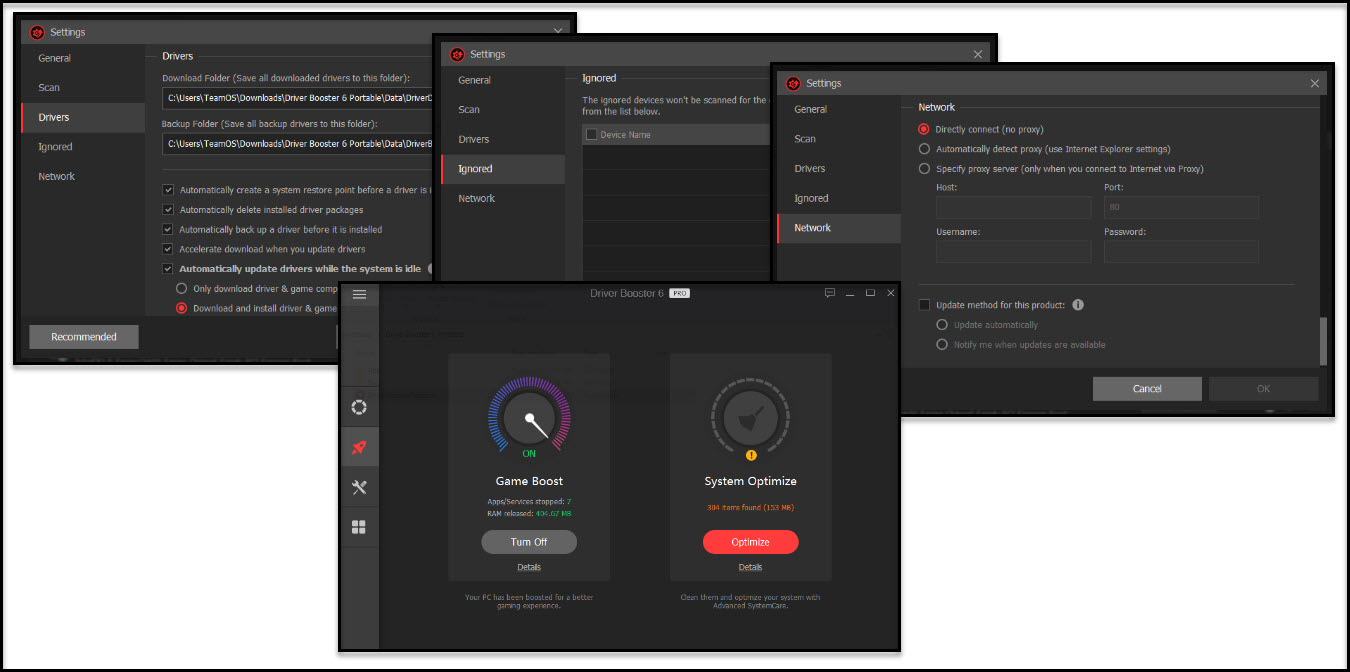
Task: Open the feedback icon in Driver Booster title bar
Action: coord(829,293)
